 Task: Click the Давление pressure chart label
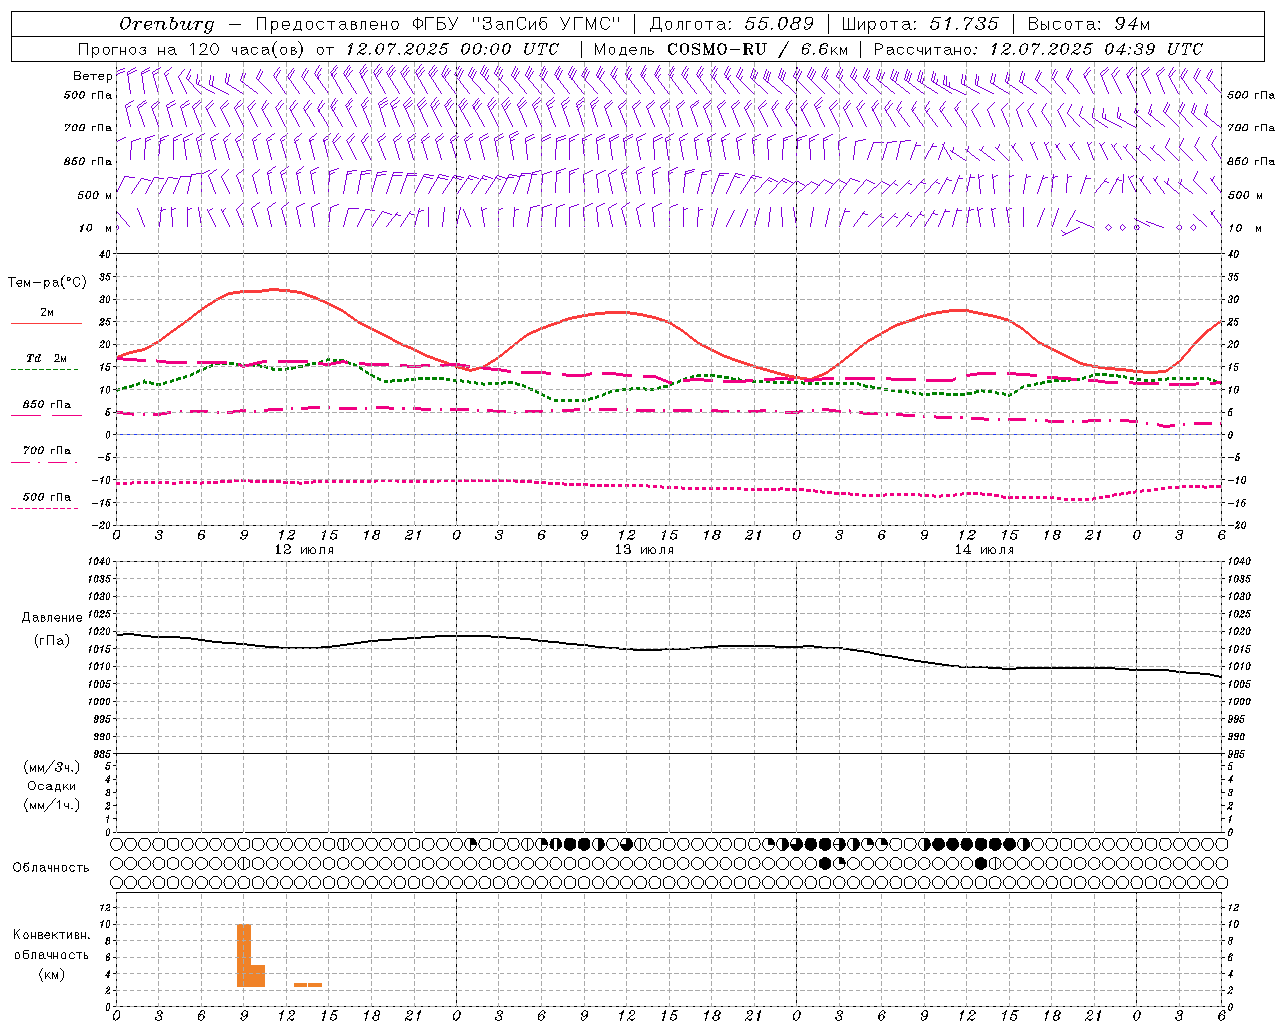pos(52,618)
